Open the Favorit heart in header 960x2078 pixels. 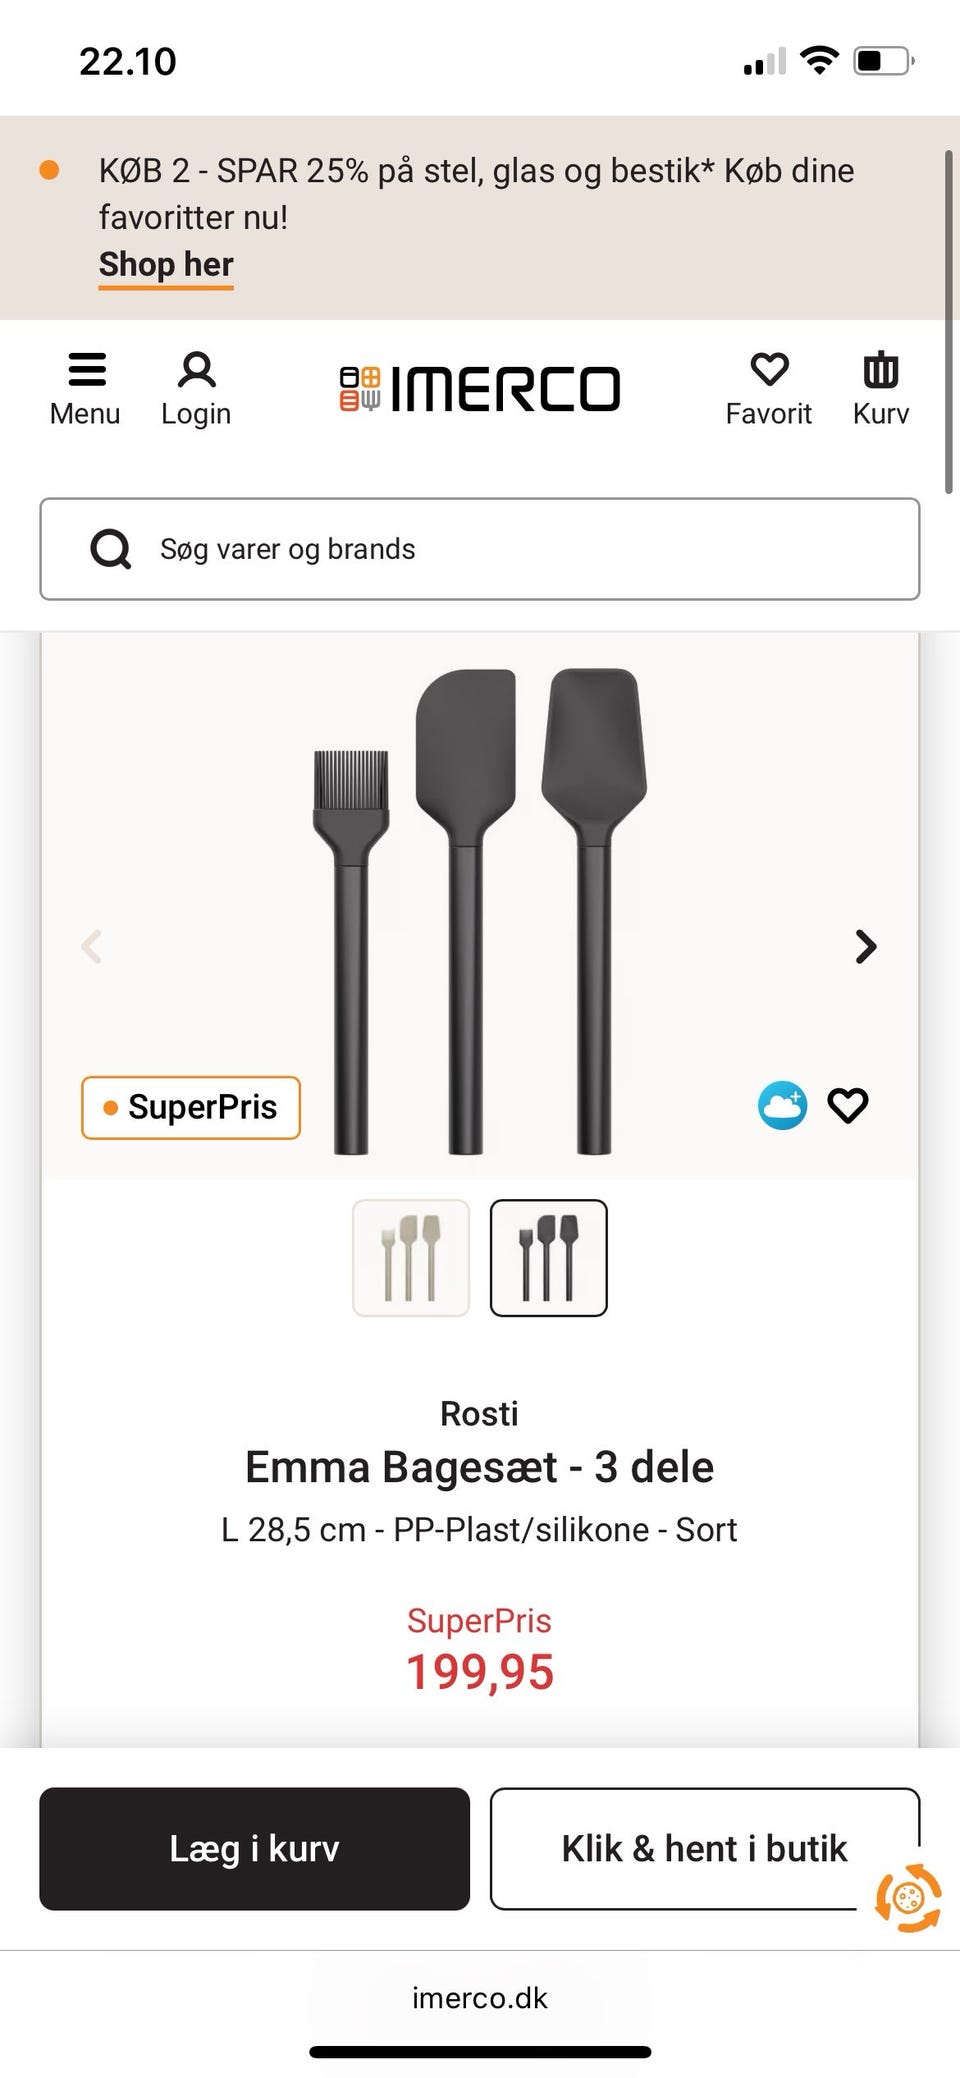coord(769,370)
